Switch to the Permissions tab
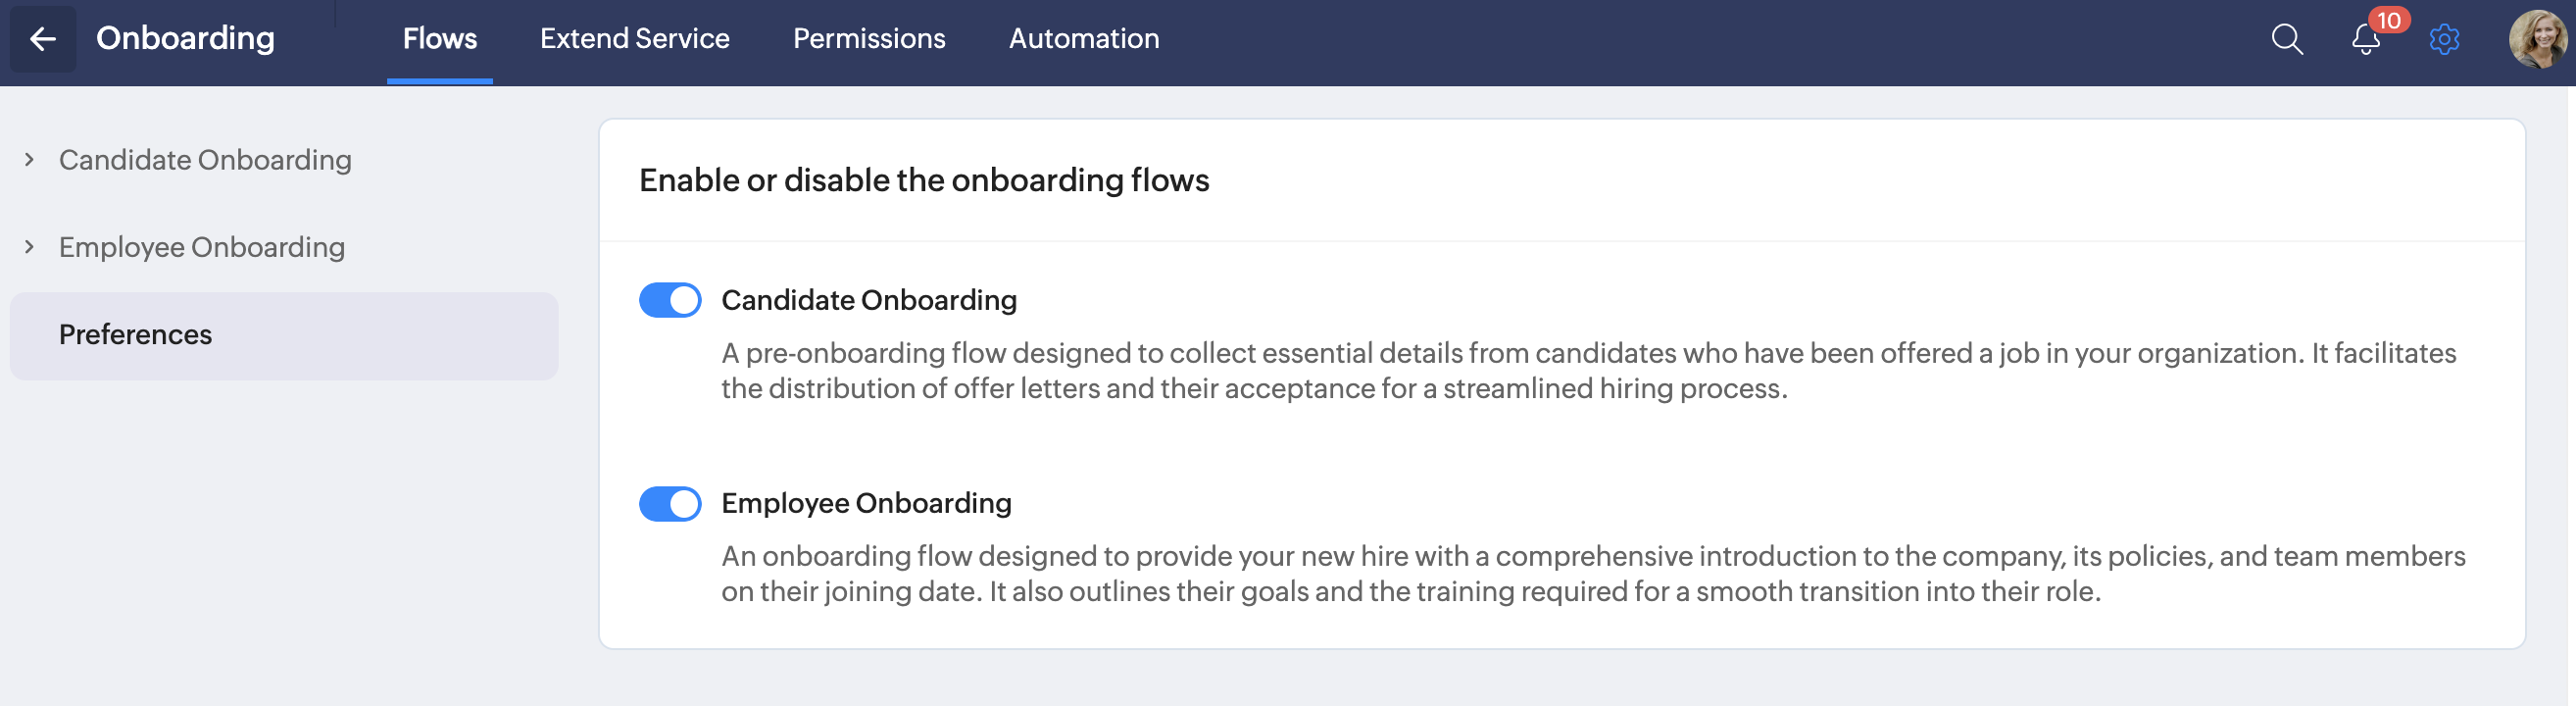This screenshot has height=706, width=2576. [868, 39]
